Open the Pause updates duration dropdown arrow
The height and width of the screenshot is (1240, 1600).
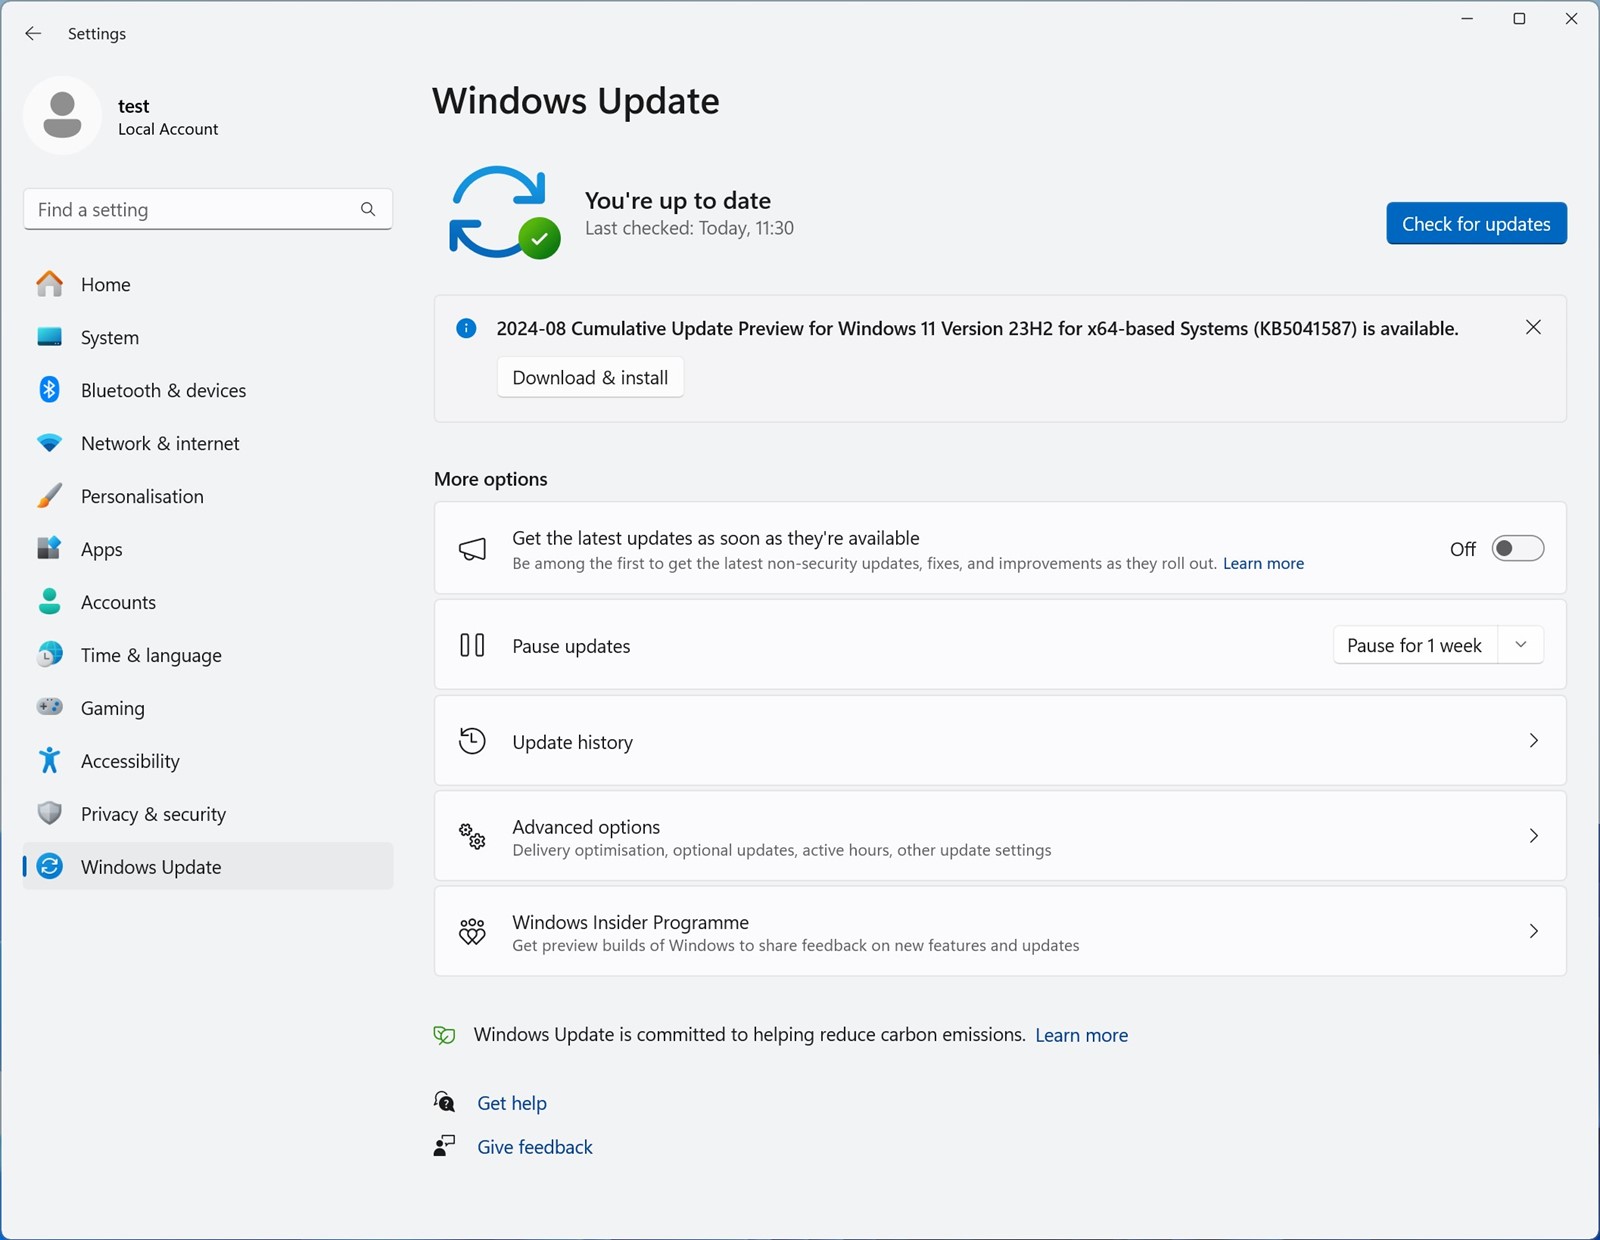tap(1521, 645)
